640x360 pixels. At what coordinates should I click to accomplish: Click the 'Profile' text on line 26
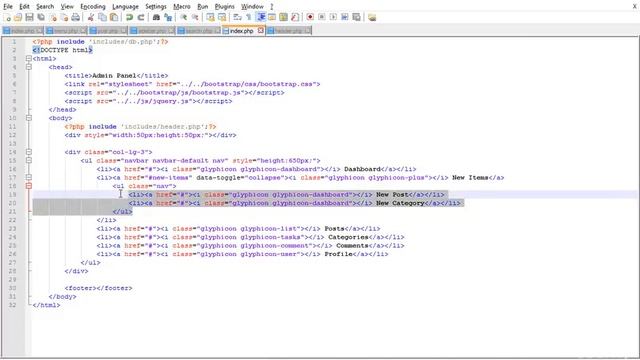tap(338, 254)
